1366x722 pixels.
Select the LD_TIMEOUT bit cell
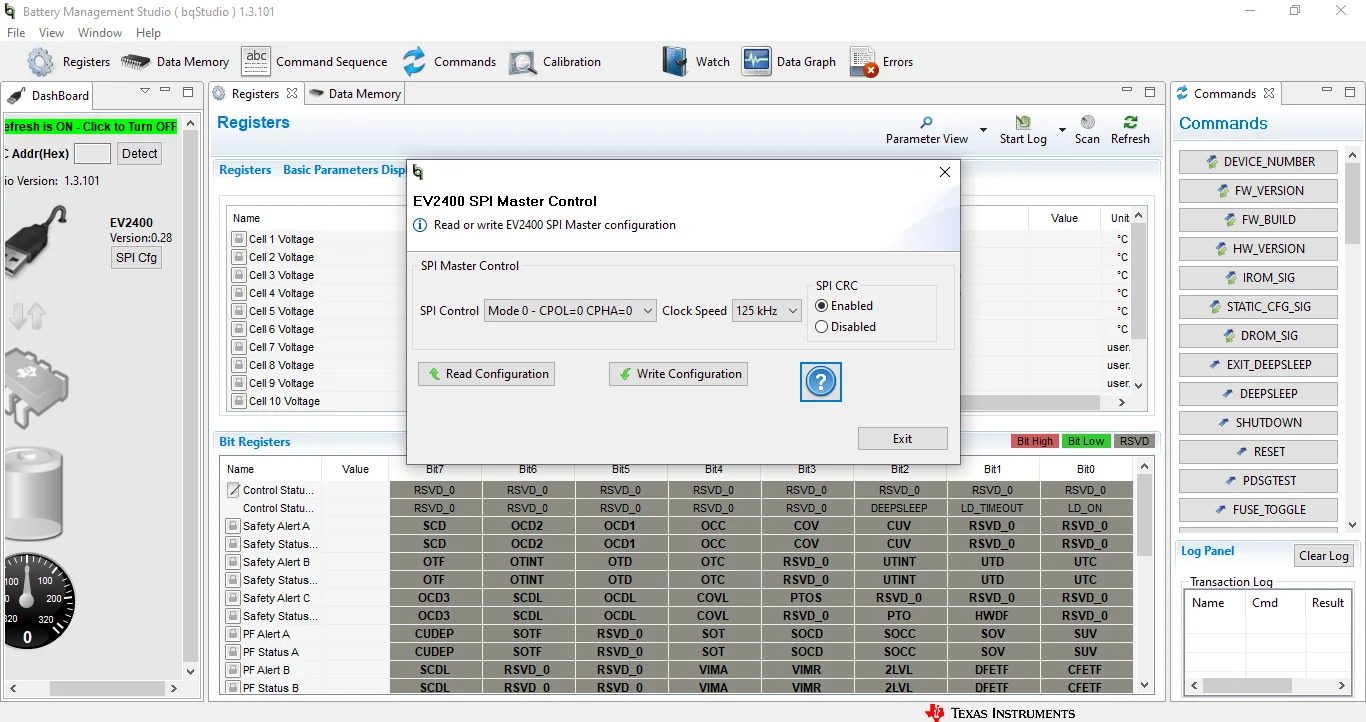[x=993, y=508]
